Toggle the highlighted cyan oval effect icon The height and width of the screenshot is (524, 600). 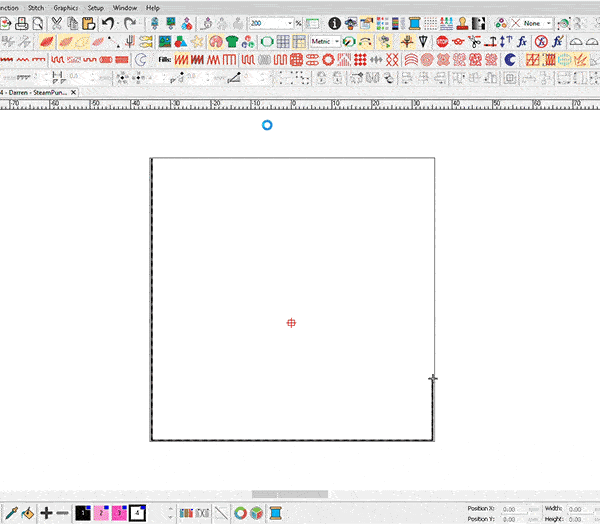pos(564,60)
